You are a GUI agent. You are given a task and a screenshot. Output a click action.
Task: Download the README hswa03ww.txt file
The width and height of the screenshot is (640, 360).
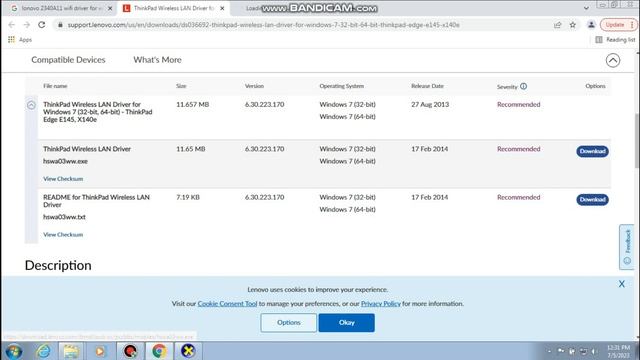point(592,200)
